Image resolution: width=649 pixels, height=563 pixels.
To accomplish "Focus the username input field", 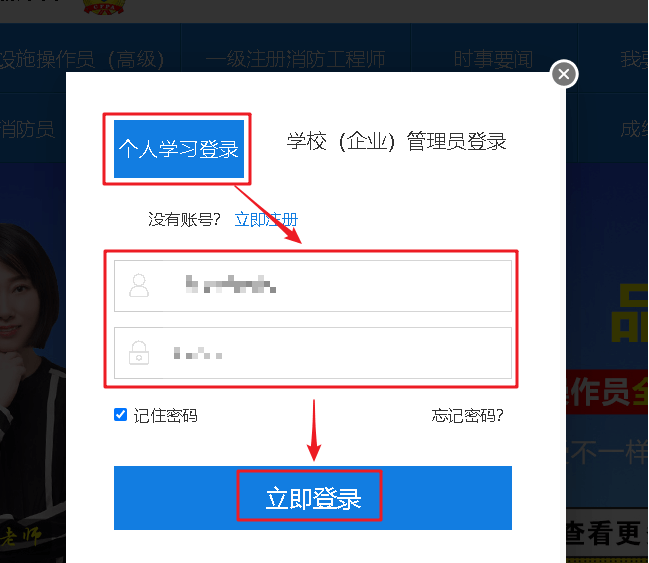I will pos(313,286).
